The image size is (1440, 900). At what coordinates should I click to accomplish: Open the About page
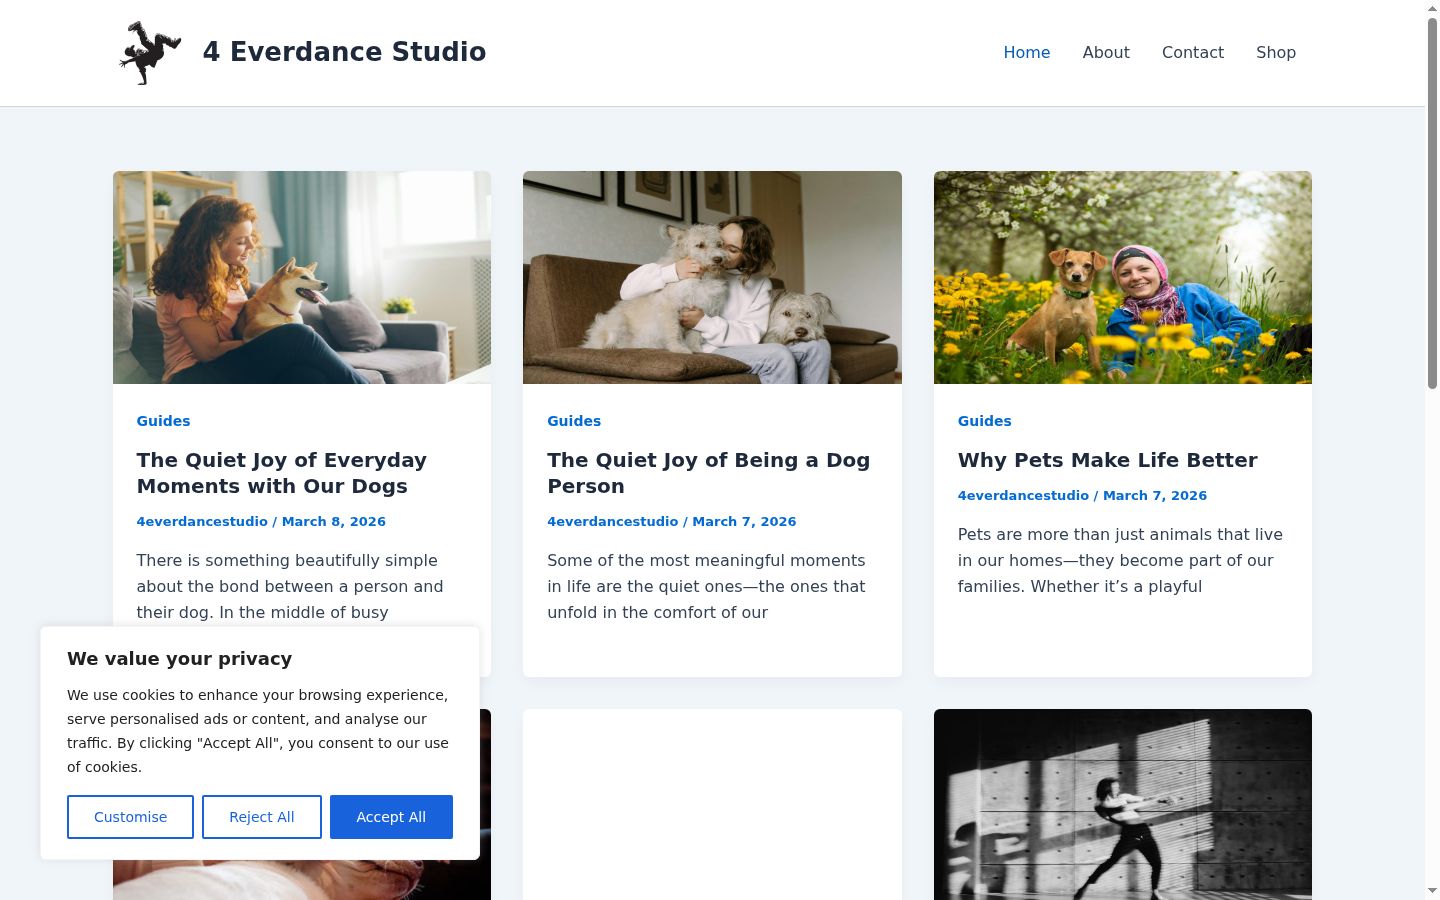tap(1106, 52)
